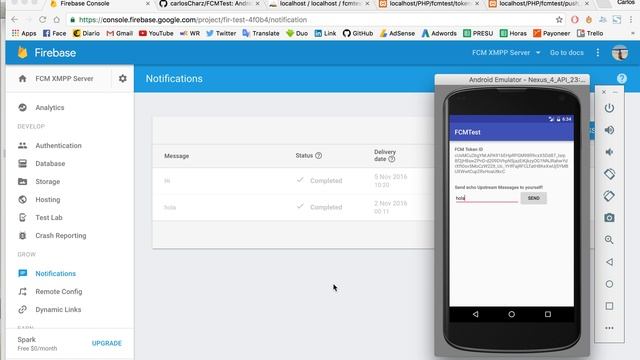Click emulator zoom magnifier icon
Viewport: 640px width, 360px height.
tap(609, 240)
